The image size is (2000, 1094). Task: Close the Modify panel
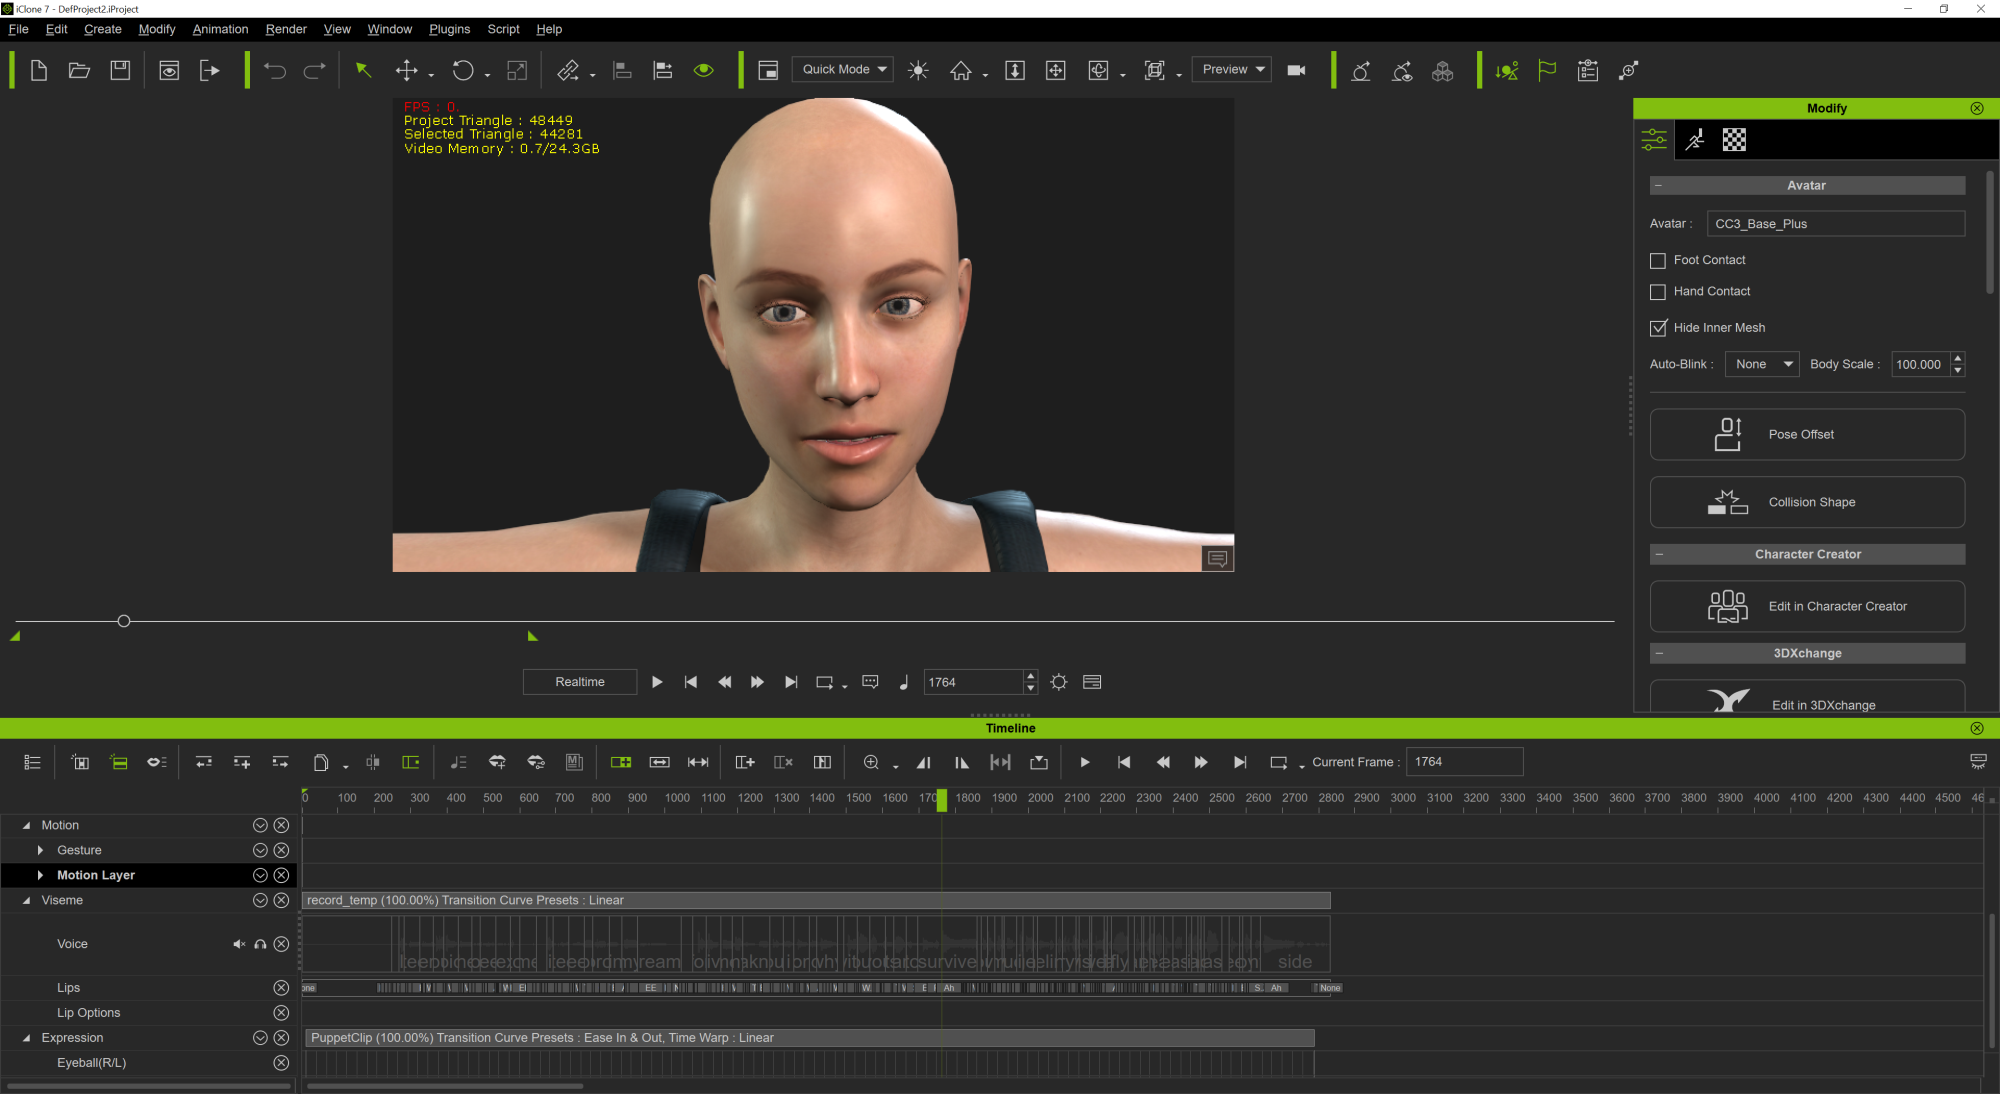pos(1977,108)
